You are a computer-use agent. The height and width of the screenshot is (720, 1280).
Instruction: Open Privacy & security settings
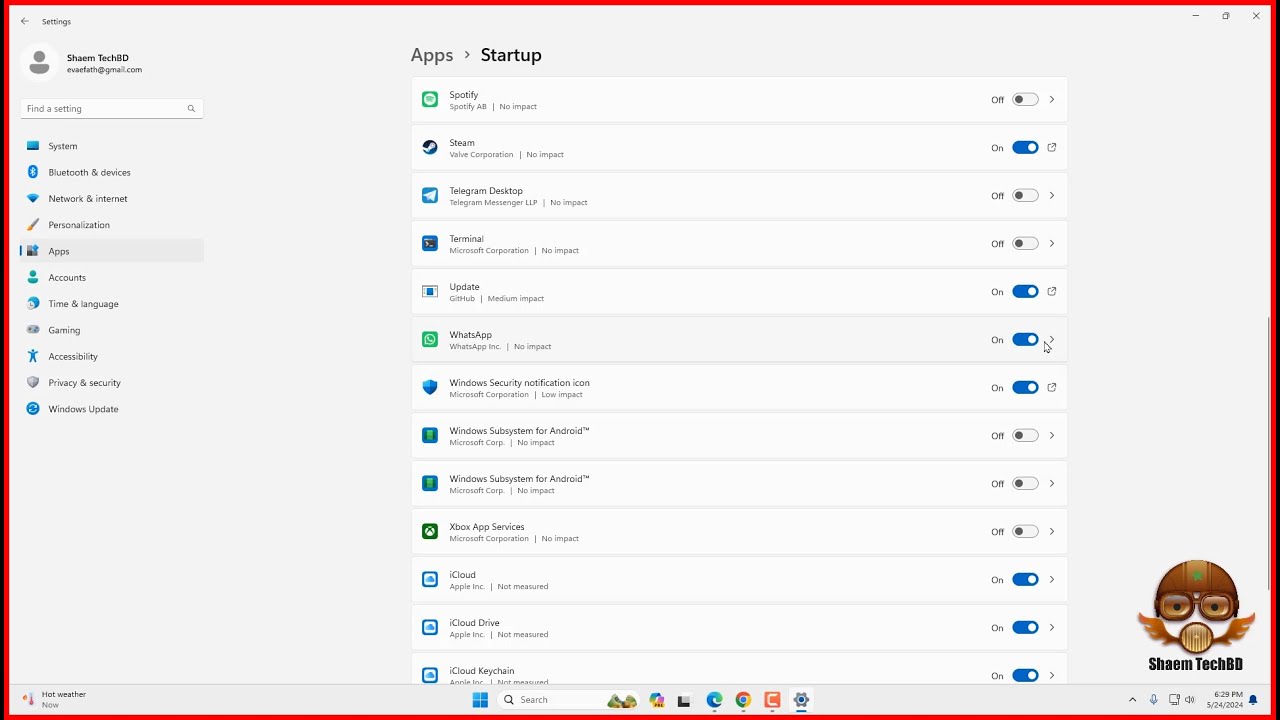pyautogui.click(x=111, y=383)
